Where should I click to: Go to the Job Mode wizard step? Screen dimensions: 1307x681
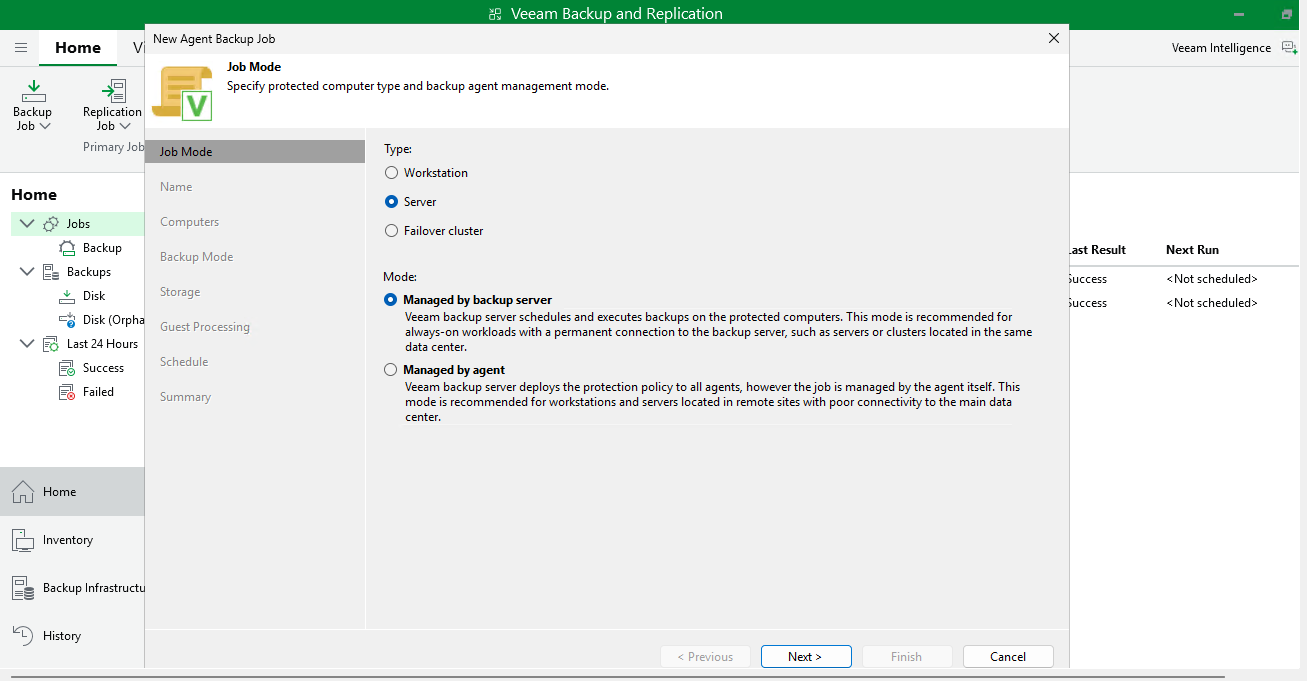(255, 152)
